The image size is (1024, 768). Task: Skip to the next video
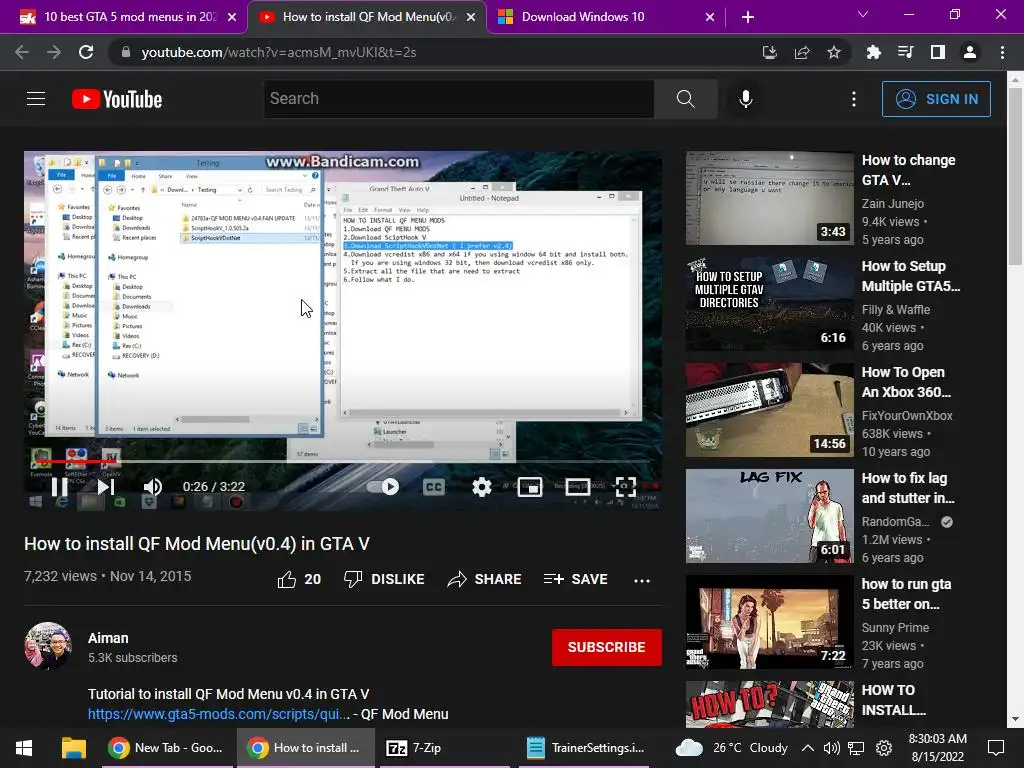pyautogui.click(x=106, y=487)
